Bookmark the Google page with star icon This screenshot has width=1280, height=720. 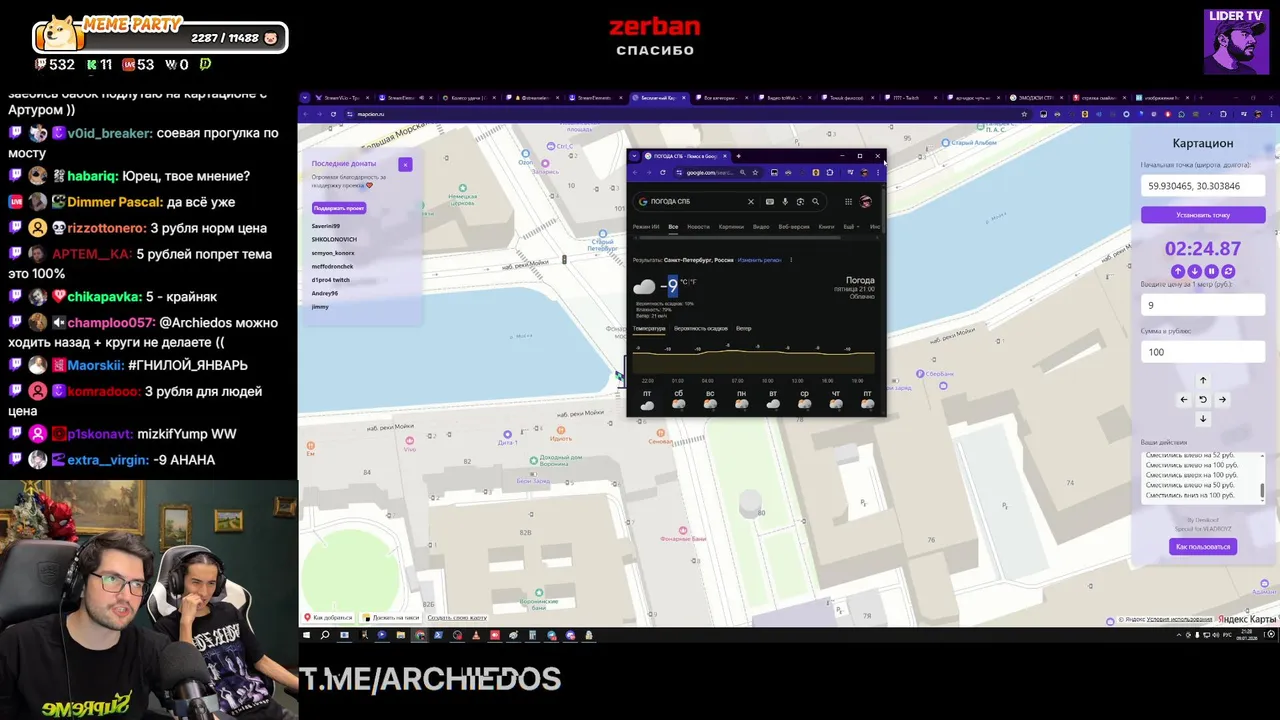[x=755, y=173]
